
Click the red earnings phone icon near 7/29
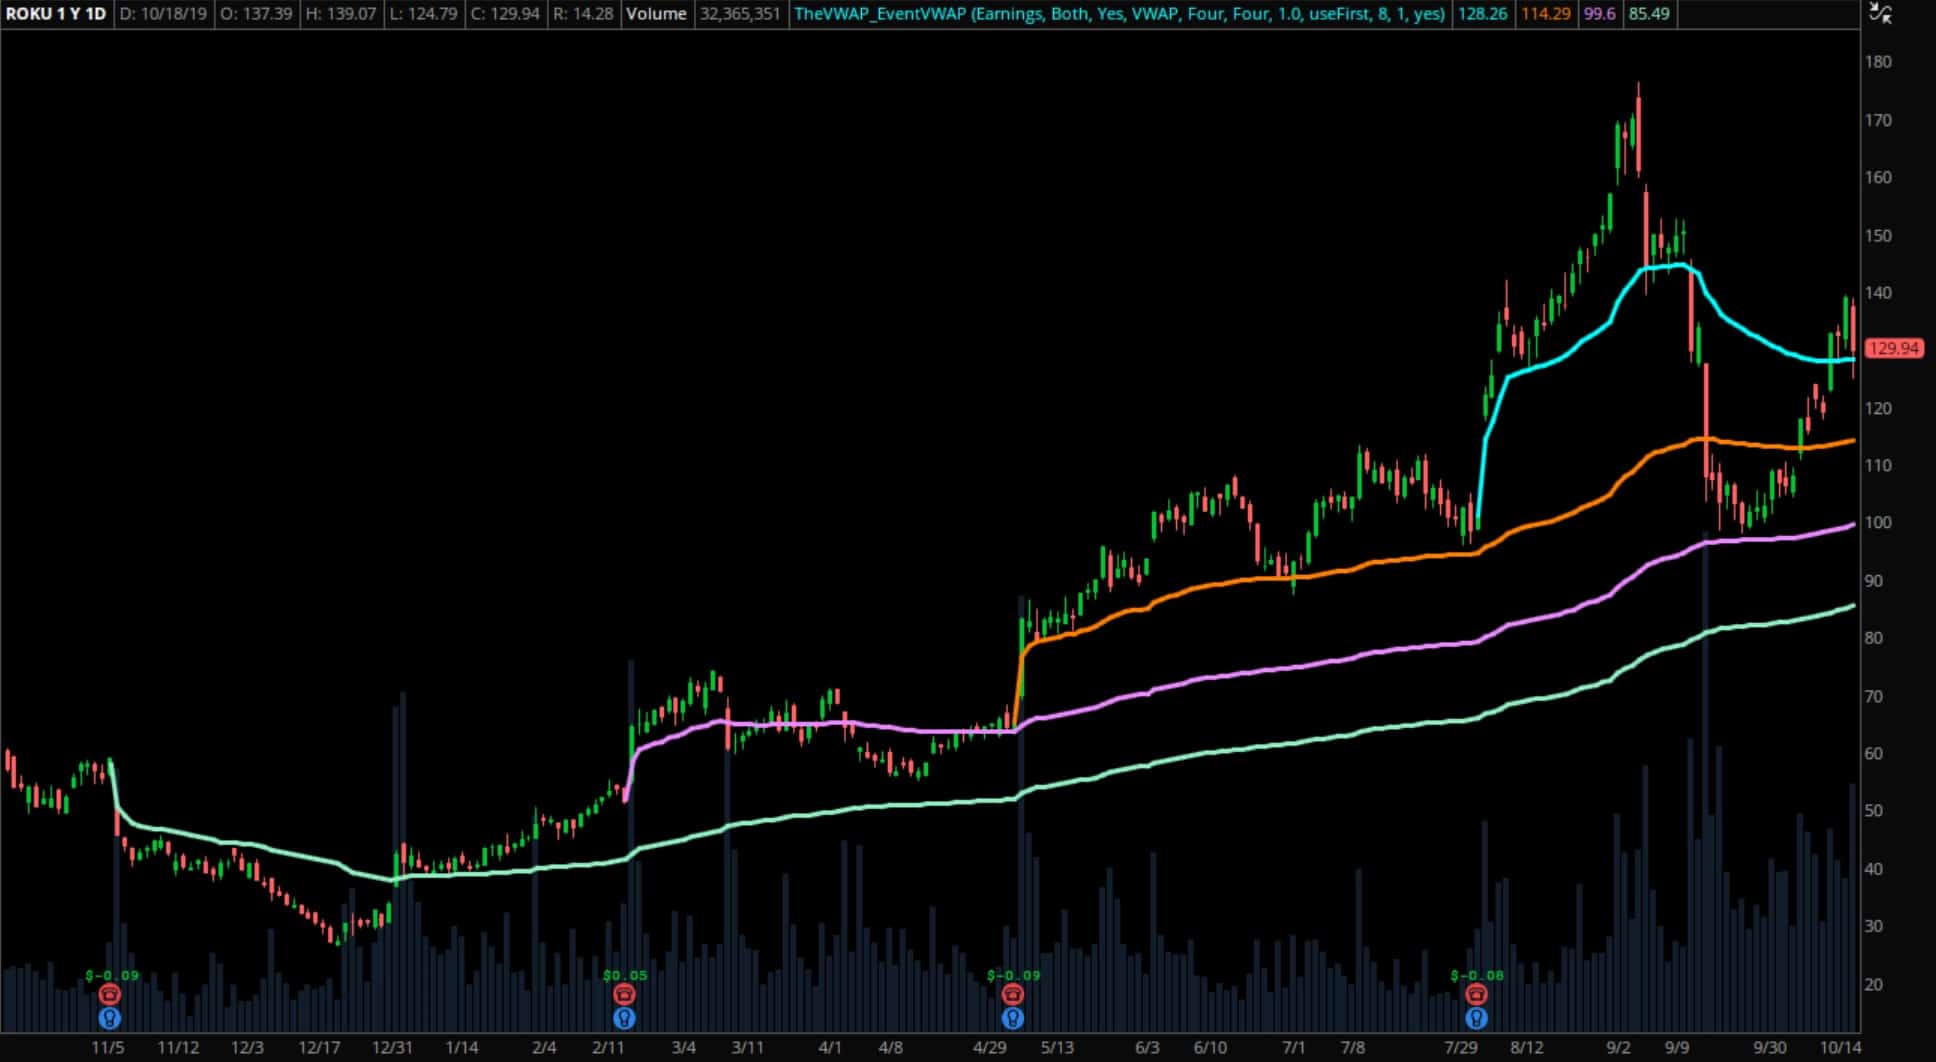(1476, 994)
